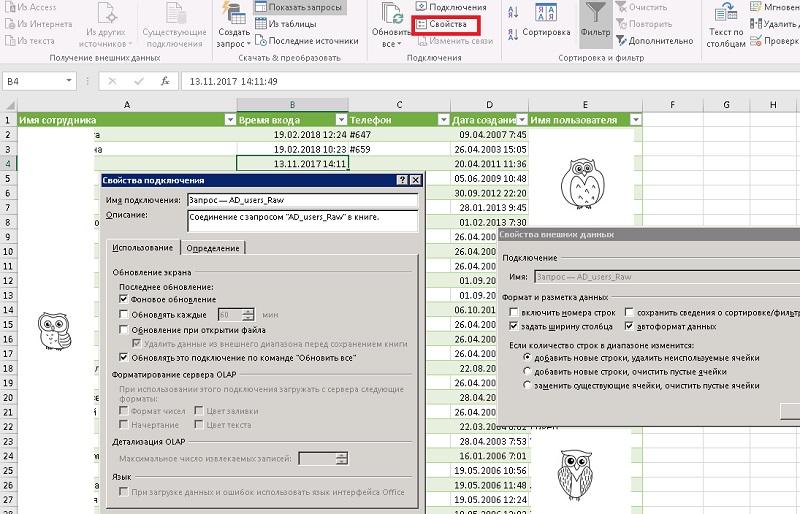Click Из таблицы query option

pyautogui.click(x=286, y=24)
